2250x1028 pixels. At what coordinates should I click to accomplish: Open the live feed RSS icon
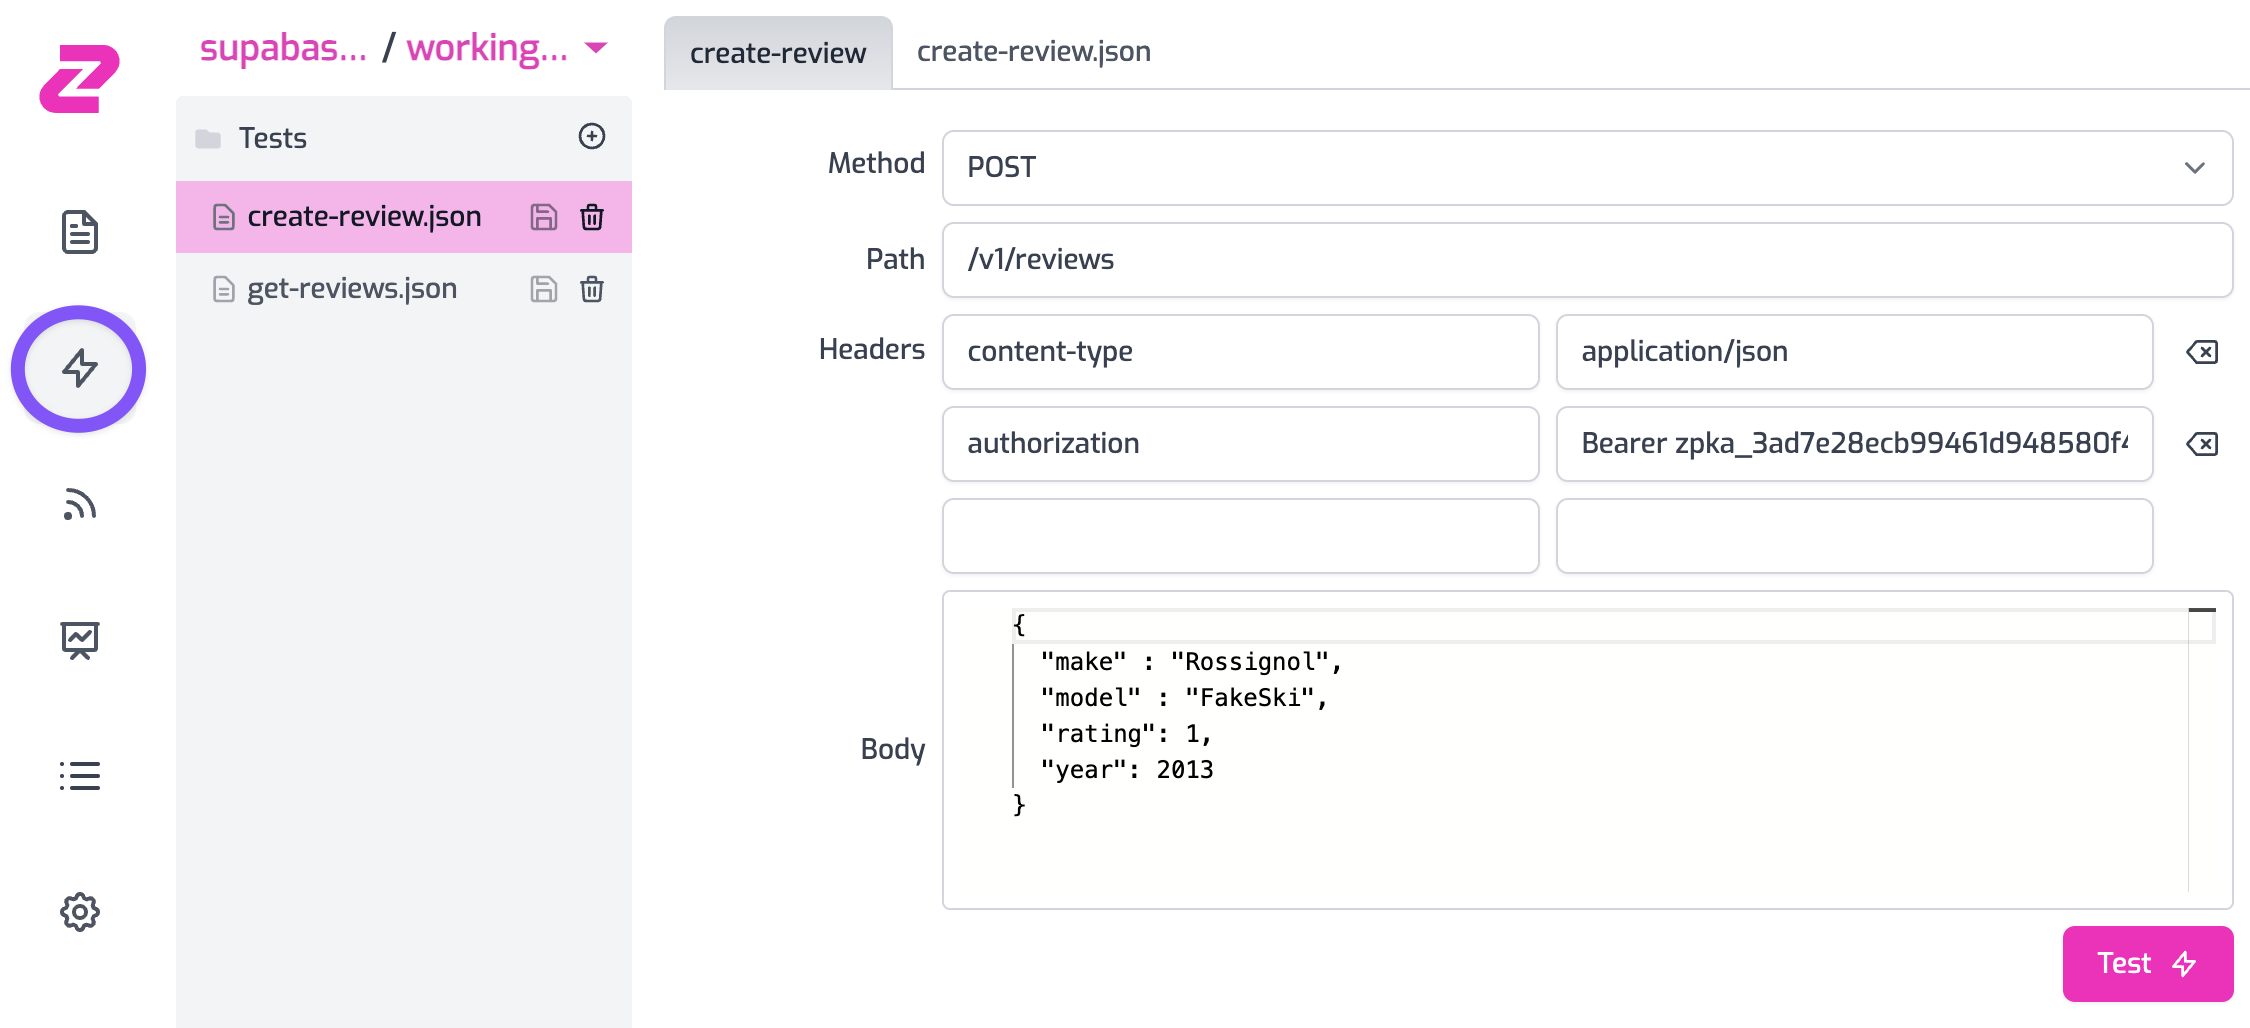click(79, 505)
